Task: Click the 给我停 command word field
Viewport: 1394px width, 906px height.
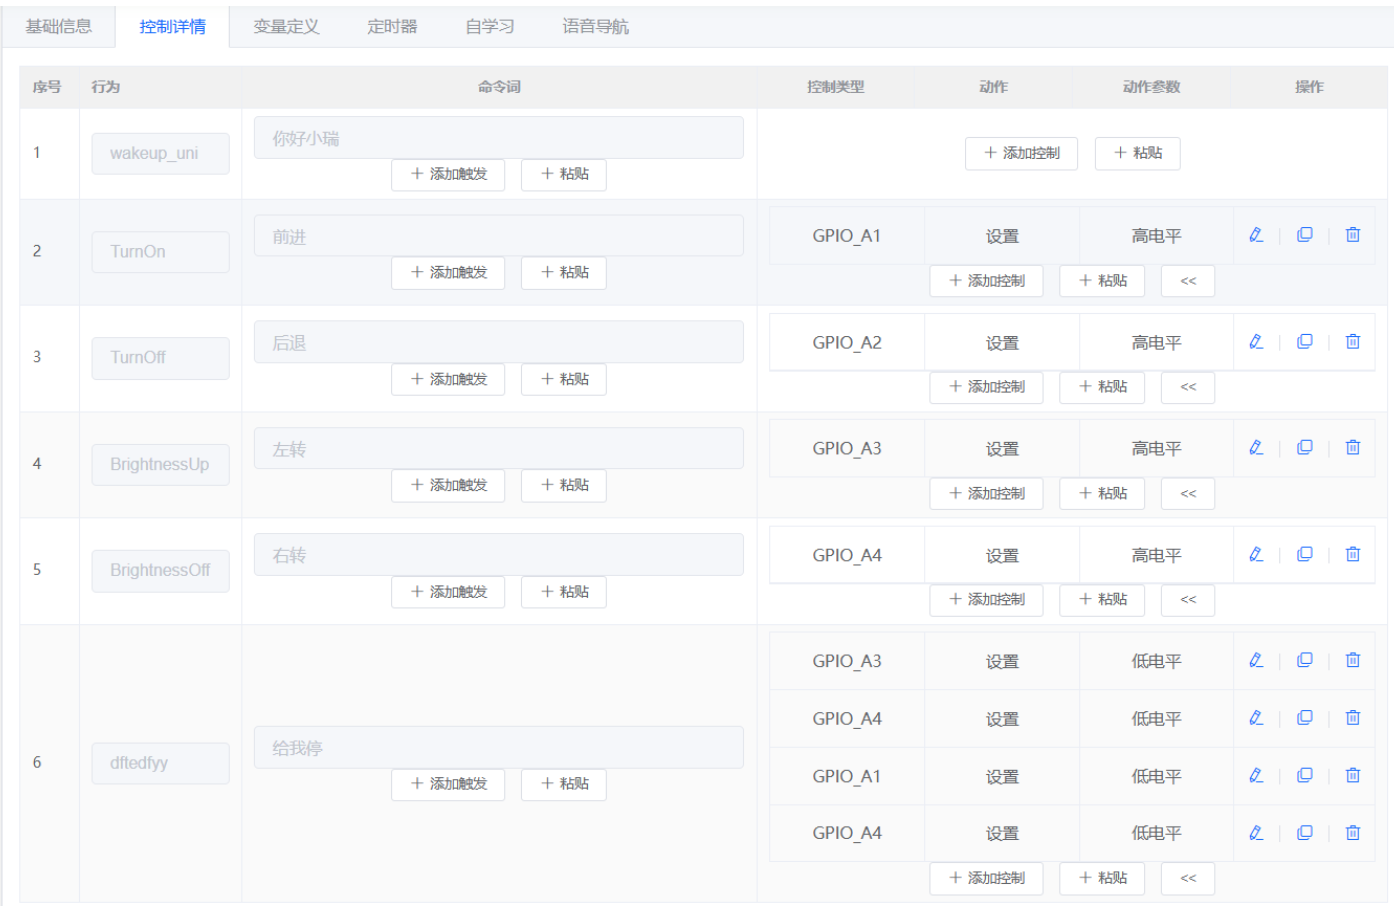Action: coord(499,748)
